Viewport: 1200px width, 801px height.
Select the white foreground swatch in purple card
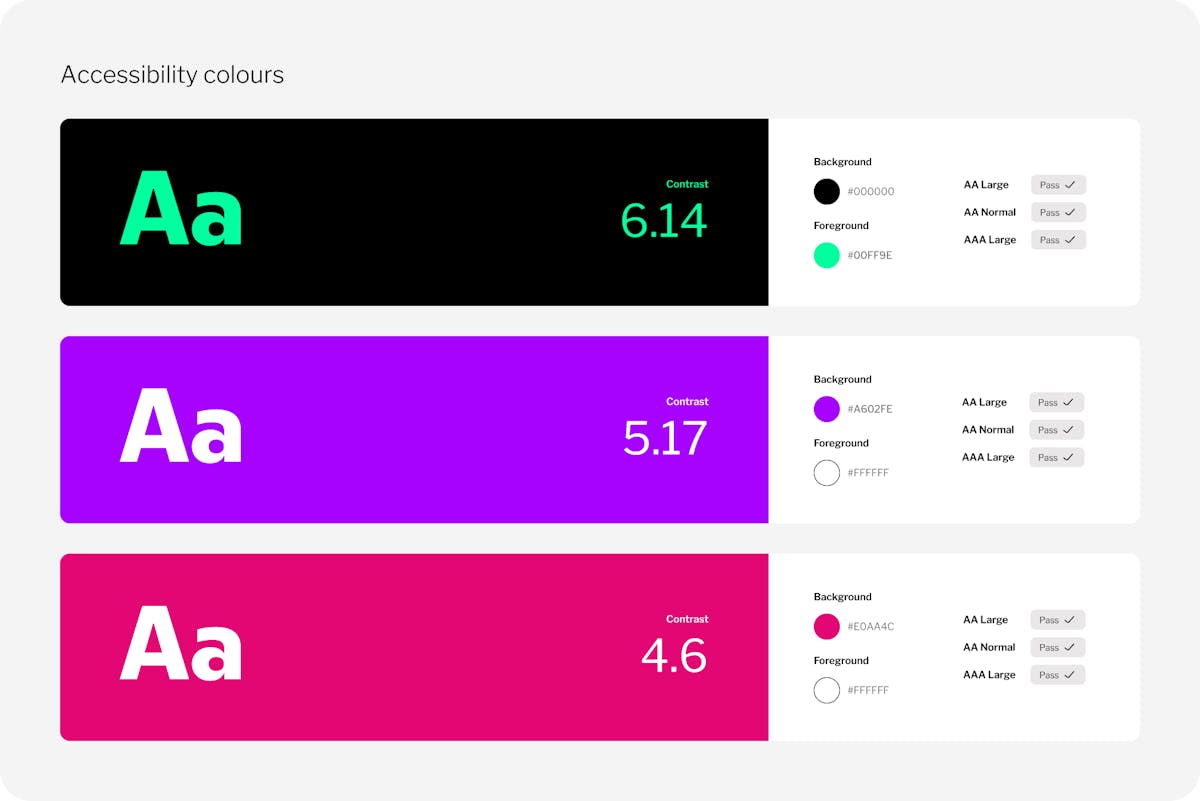pyautogui.click(x=827, y=473)
